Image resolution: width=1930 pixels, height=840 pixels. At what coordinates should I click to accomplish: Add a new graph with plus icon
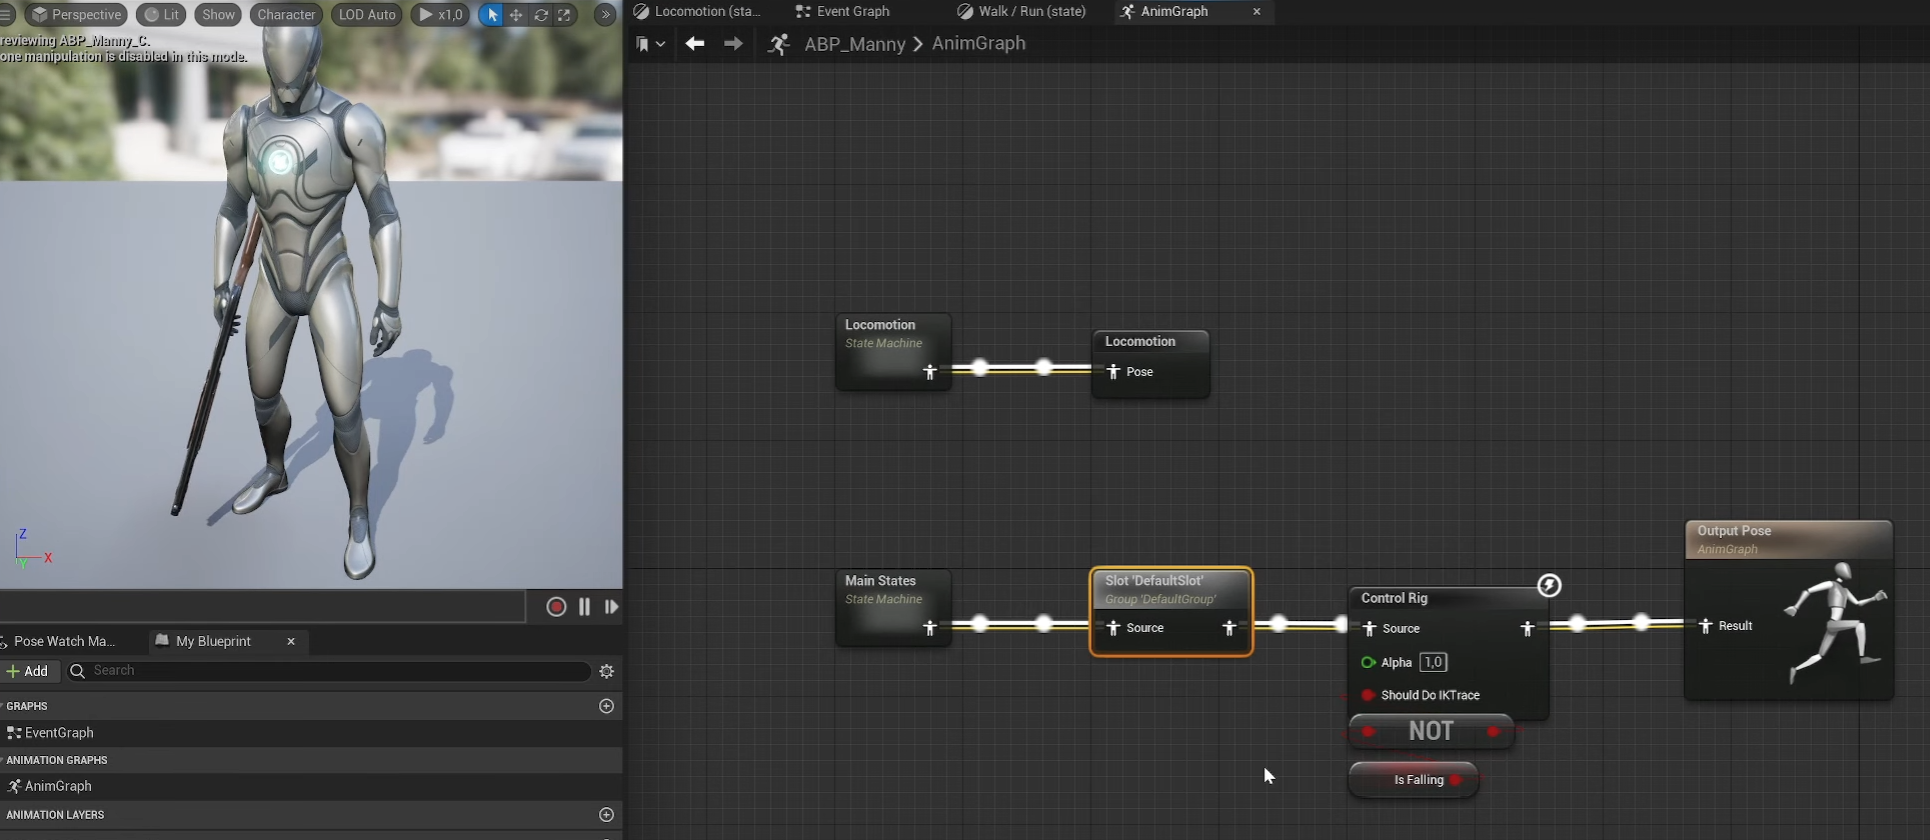click(x=606, y=706)
